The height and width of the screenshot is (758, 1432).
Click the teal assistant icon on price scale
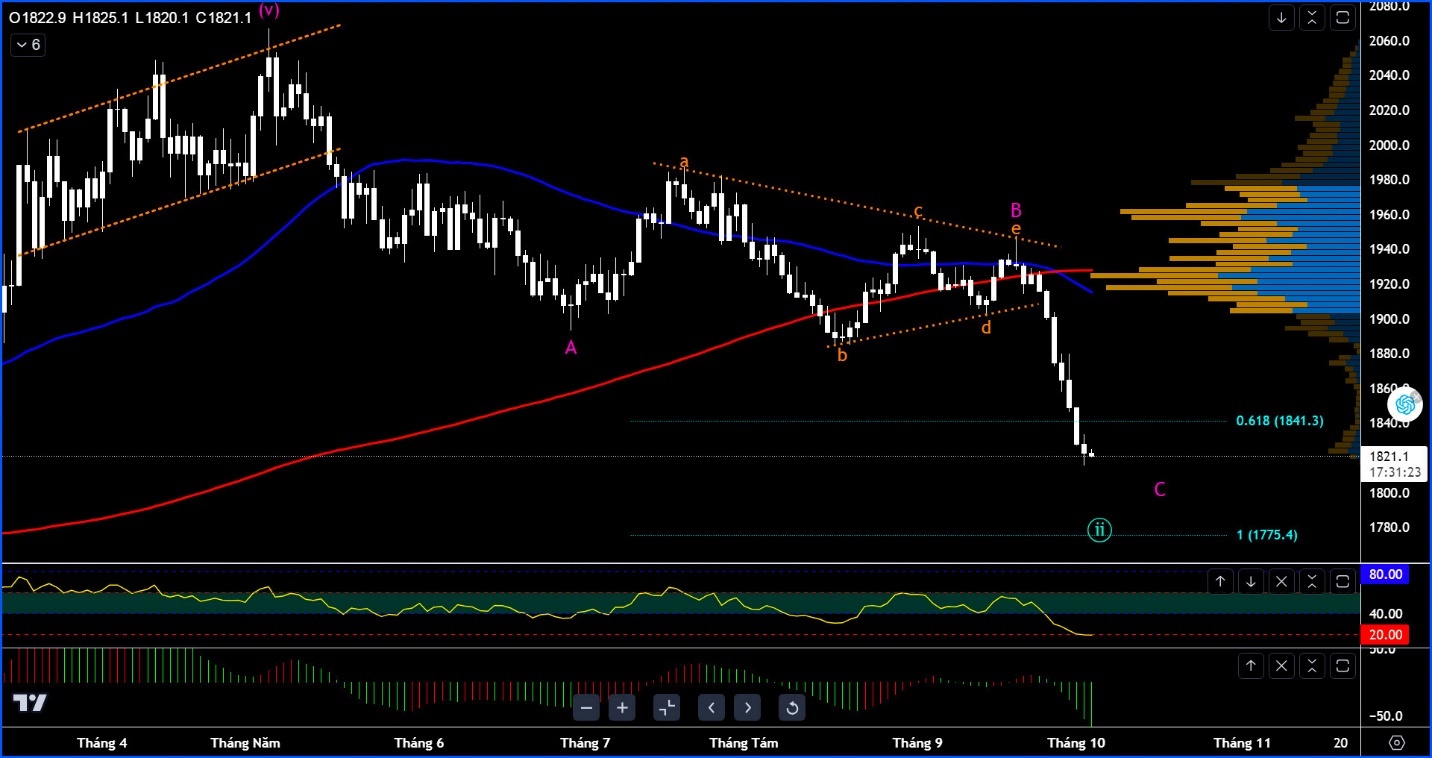1405,403
